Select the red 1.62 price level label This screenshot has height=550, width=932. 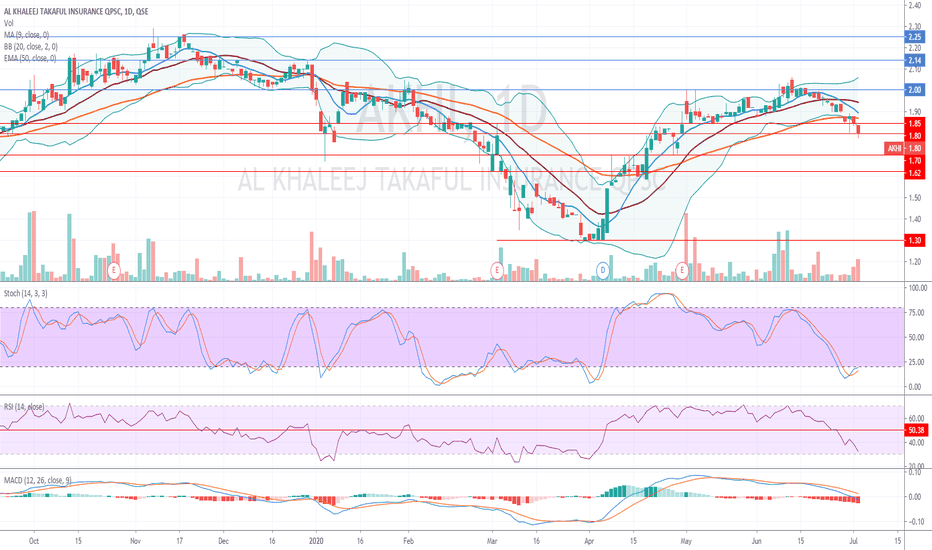click(914, 173)
